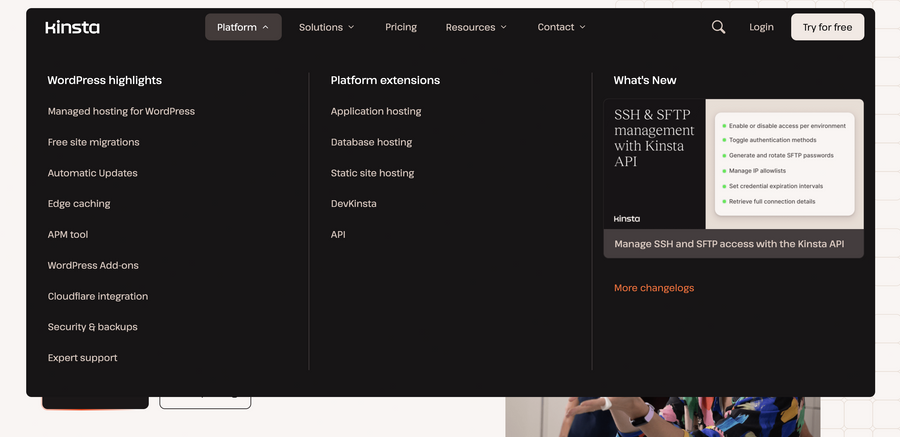Viewport: 900px width, 437px height.
Task: Click the Login link
Action: tap(761, 27)
